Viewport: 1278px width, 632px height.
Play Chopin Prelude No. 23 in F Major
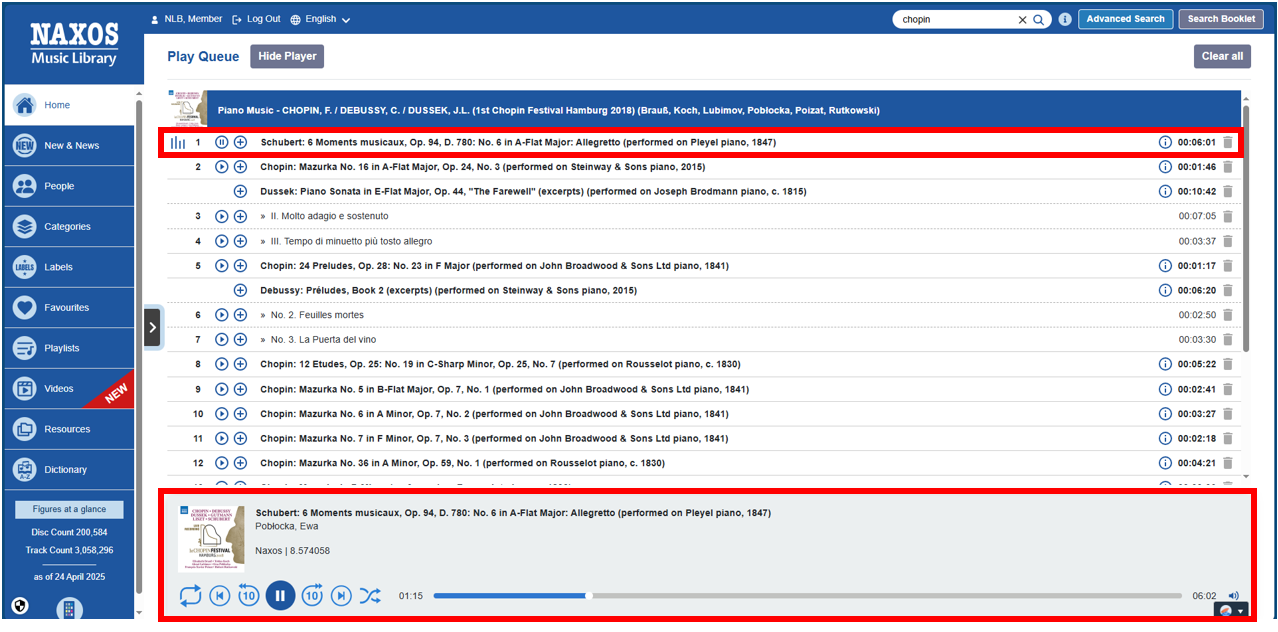[222, 266]
